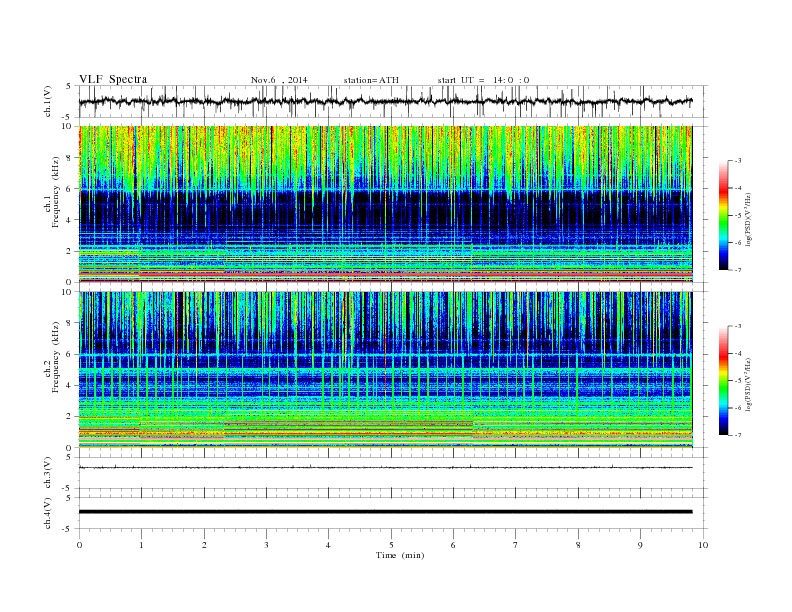Click the ch.4 thick black signal trace

point(385,512)
